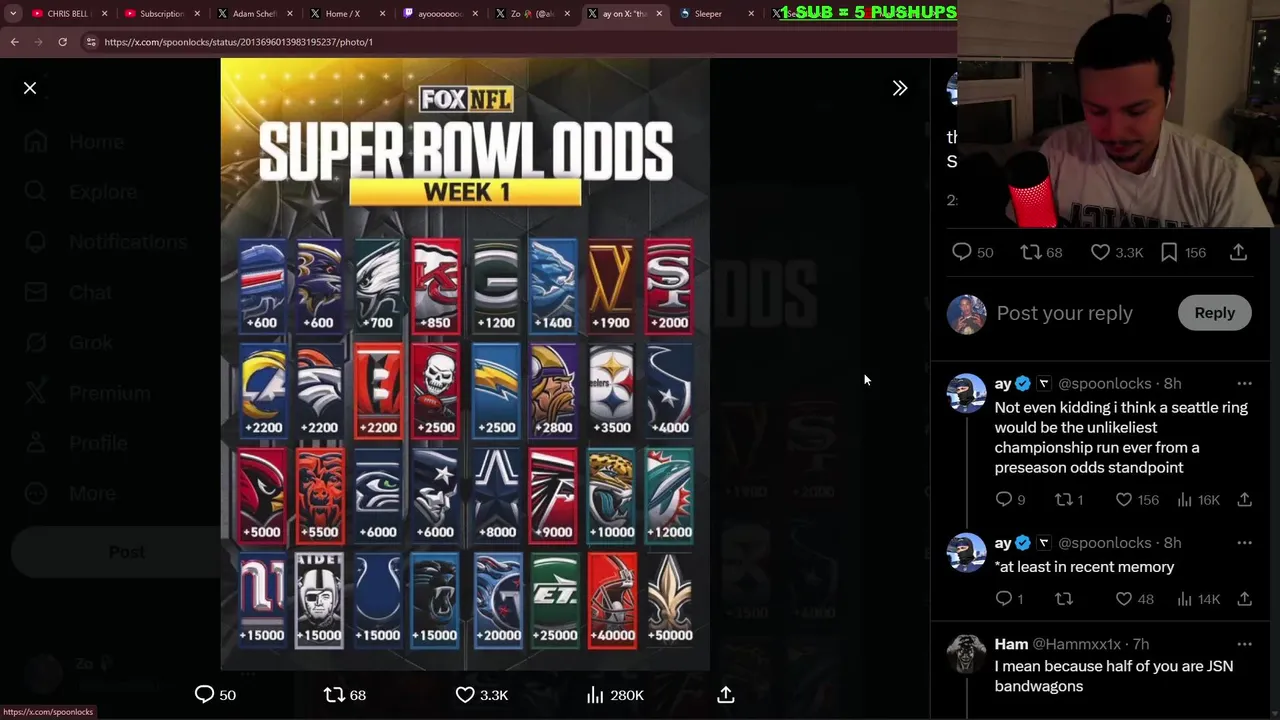Open 8h timestamp on seattle ring reply

(1172, 383)
